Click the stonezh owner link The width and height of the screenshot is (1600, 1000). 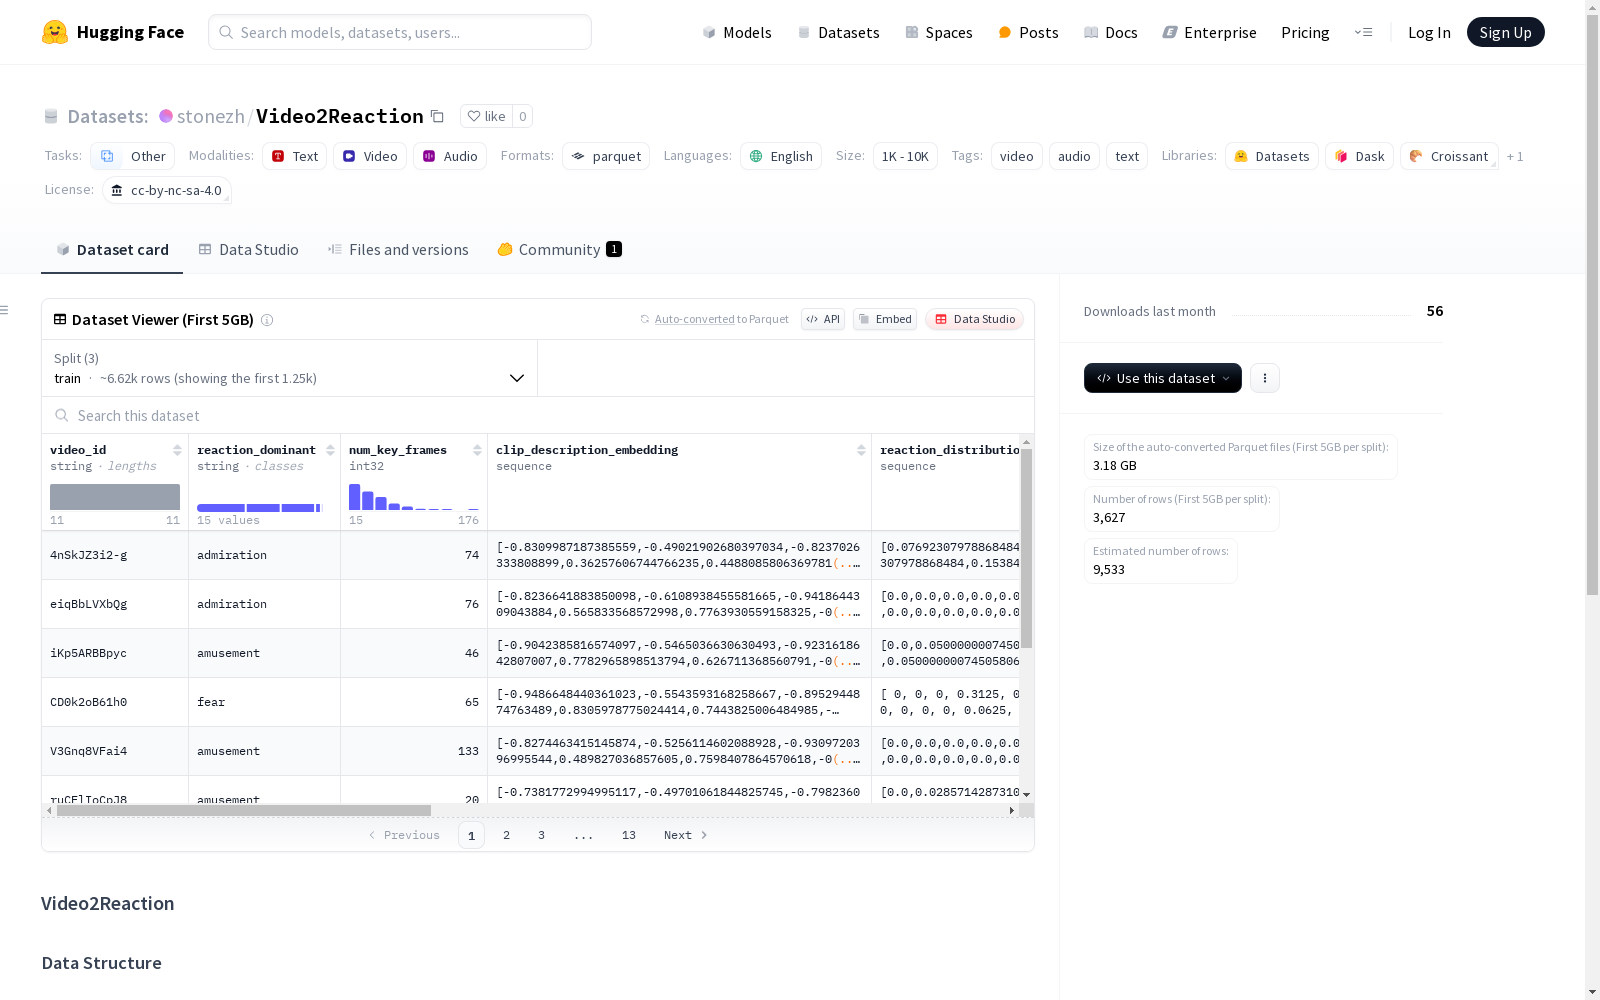(211, 116)
